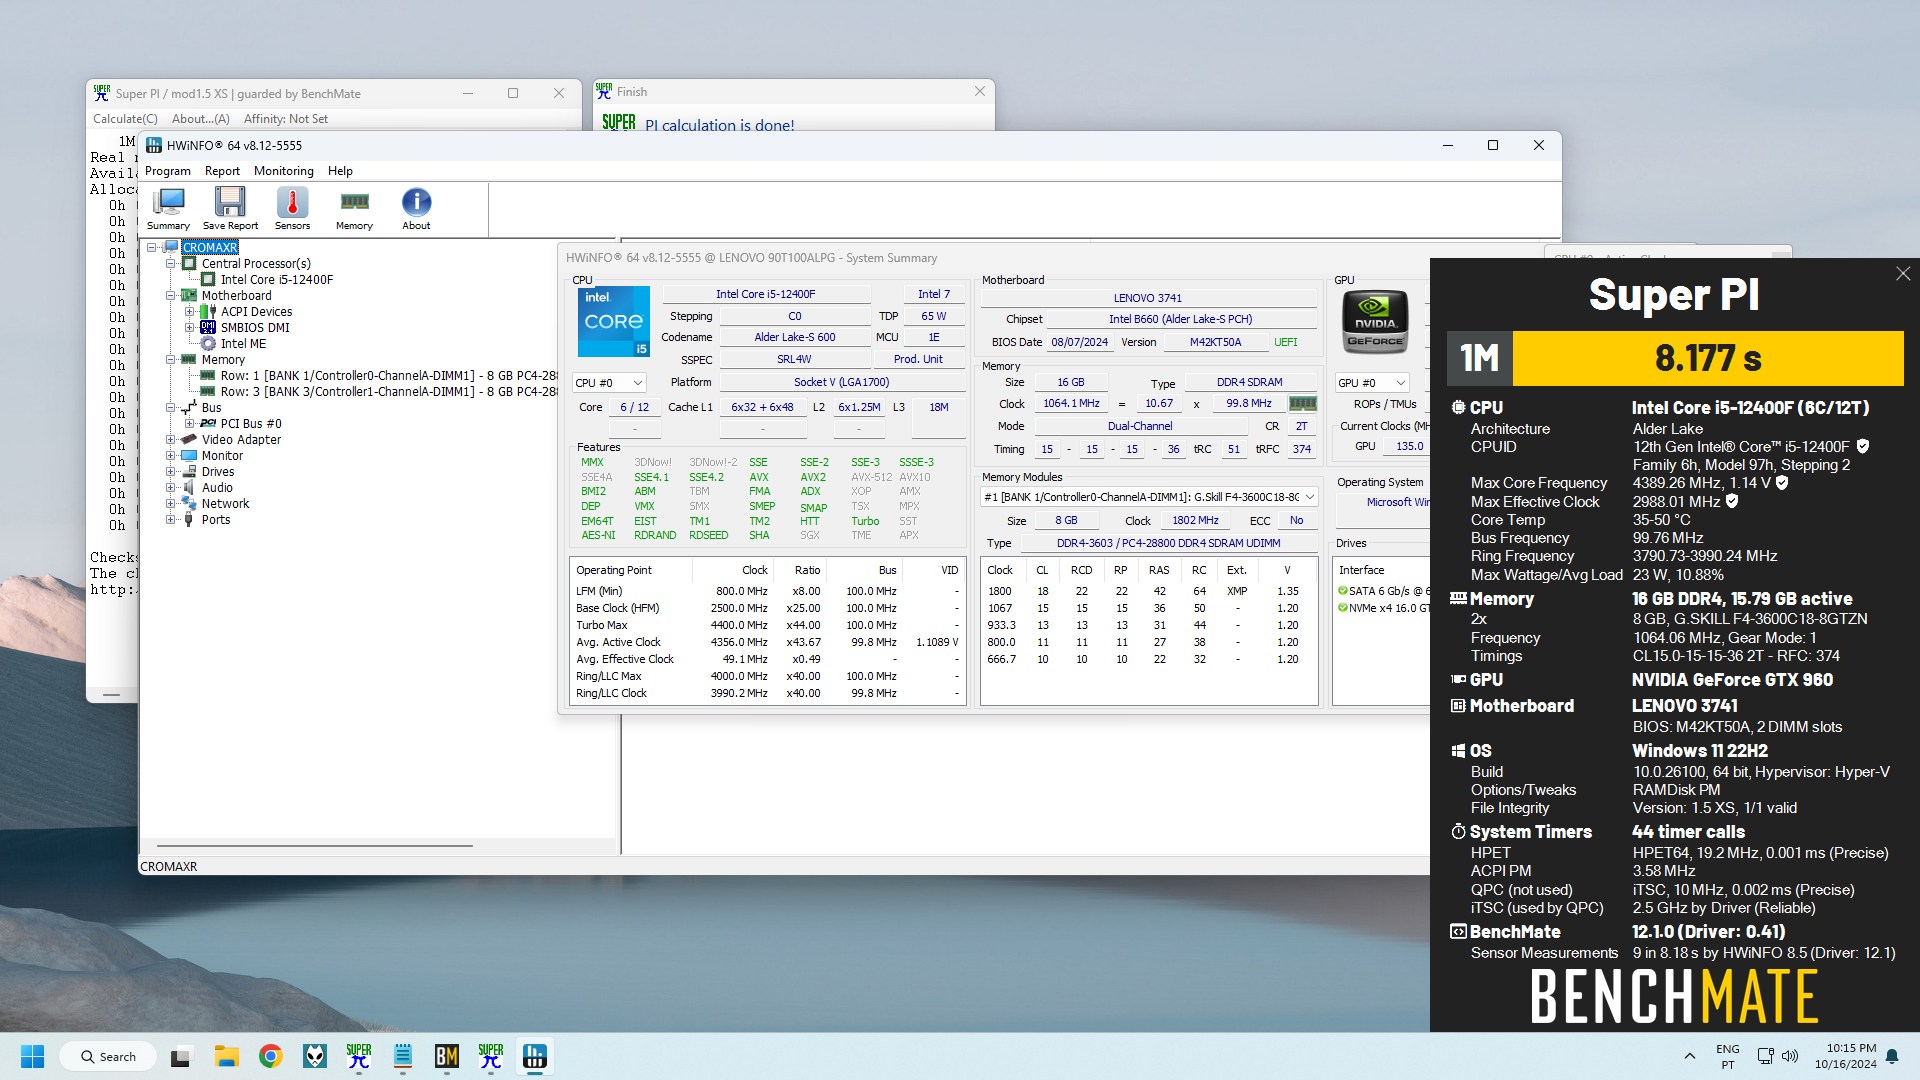Click the HWiNFO taskbar icon
Image resolution: width=1920 pixels, height=1080 pixels.
[x=535, y=1056]
